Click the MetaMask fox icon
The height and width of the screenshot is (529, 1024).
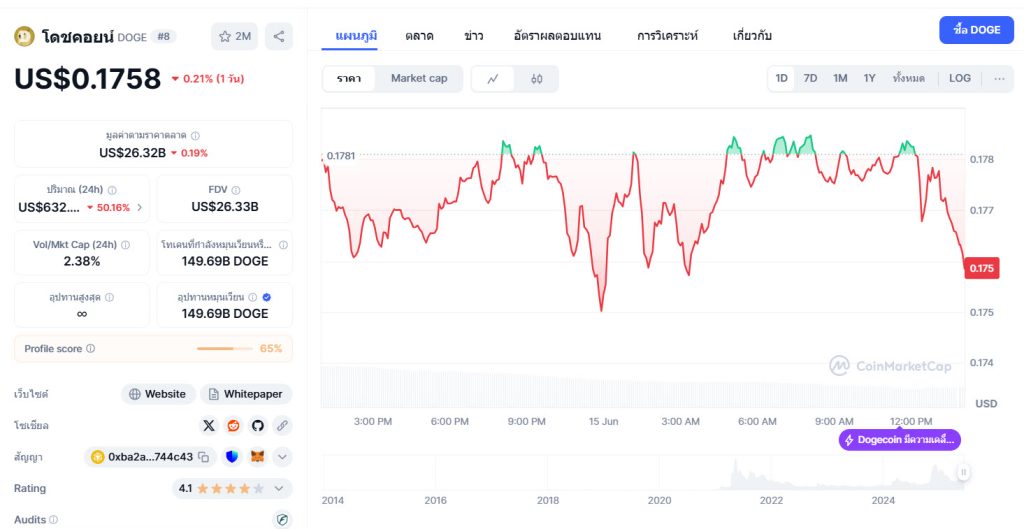tap(258, 457)
